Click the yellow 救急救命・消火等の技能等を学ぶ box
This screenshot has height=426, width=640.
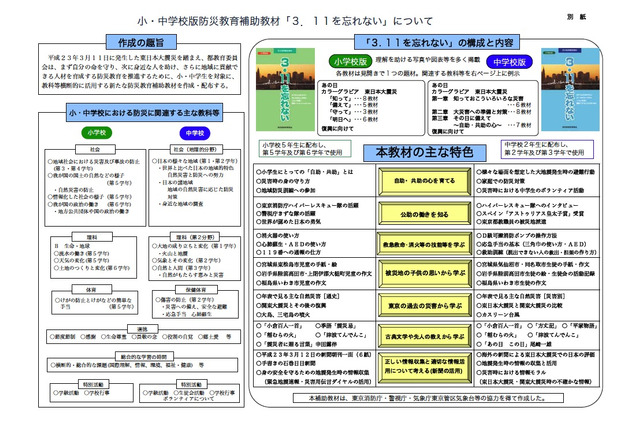(424, 244)
